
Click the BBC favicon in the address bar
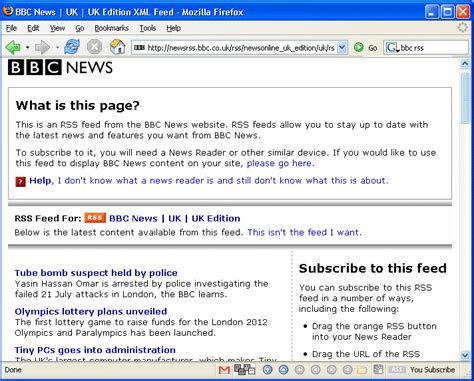139,48
